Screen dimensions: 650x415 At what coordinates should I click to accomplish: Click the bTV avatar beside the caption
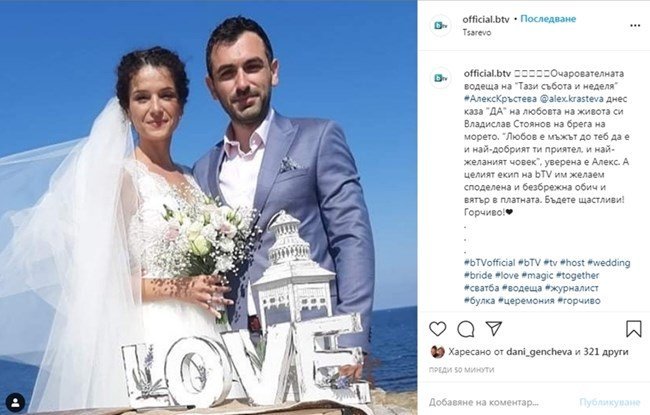coord(440,78)
